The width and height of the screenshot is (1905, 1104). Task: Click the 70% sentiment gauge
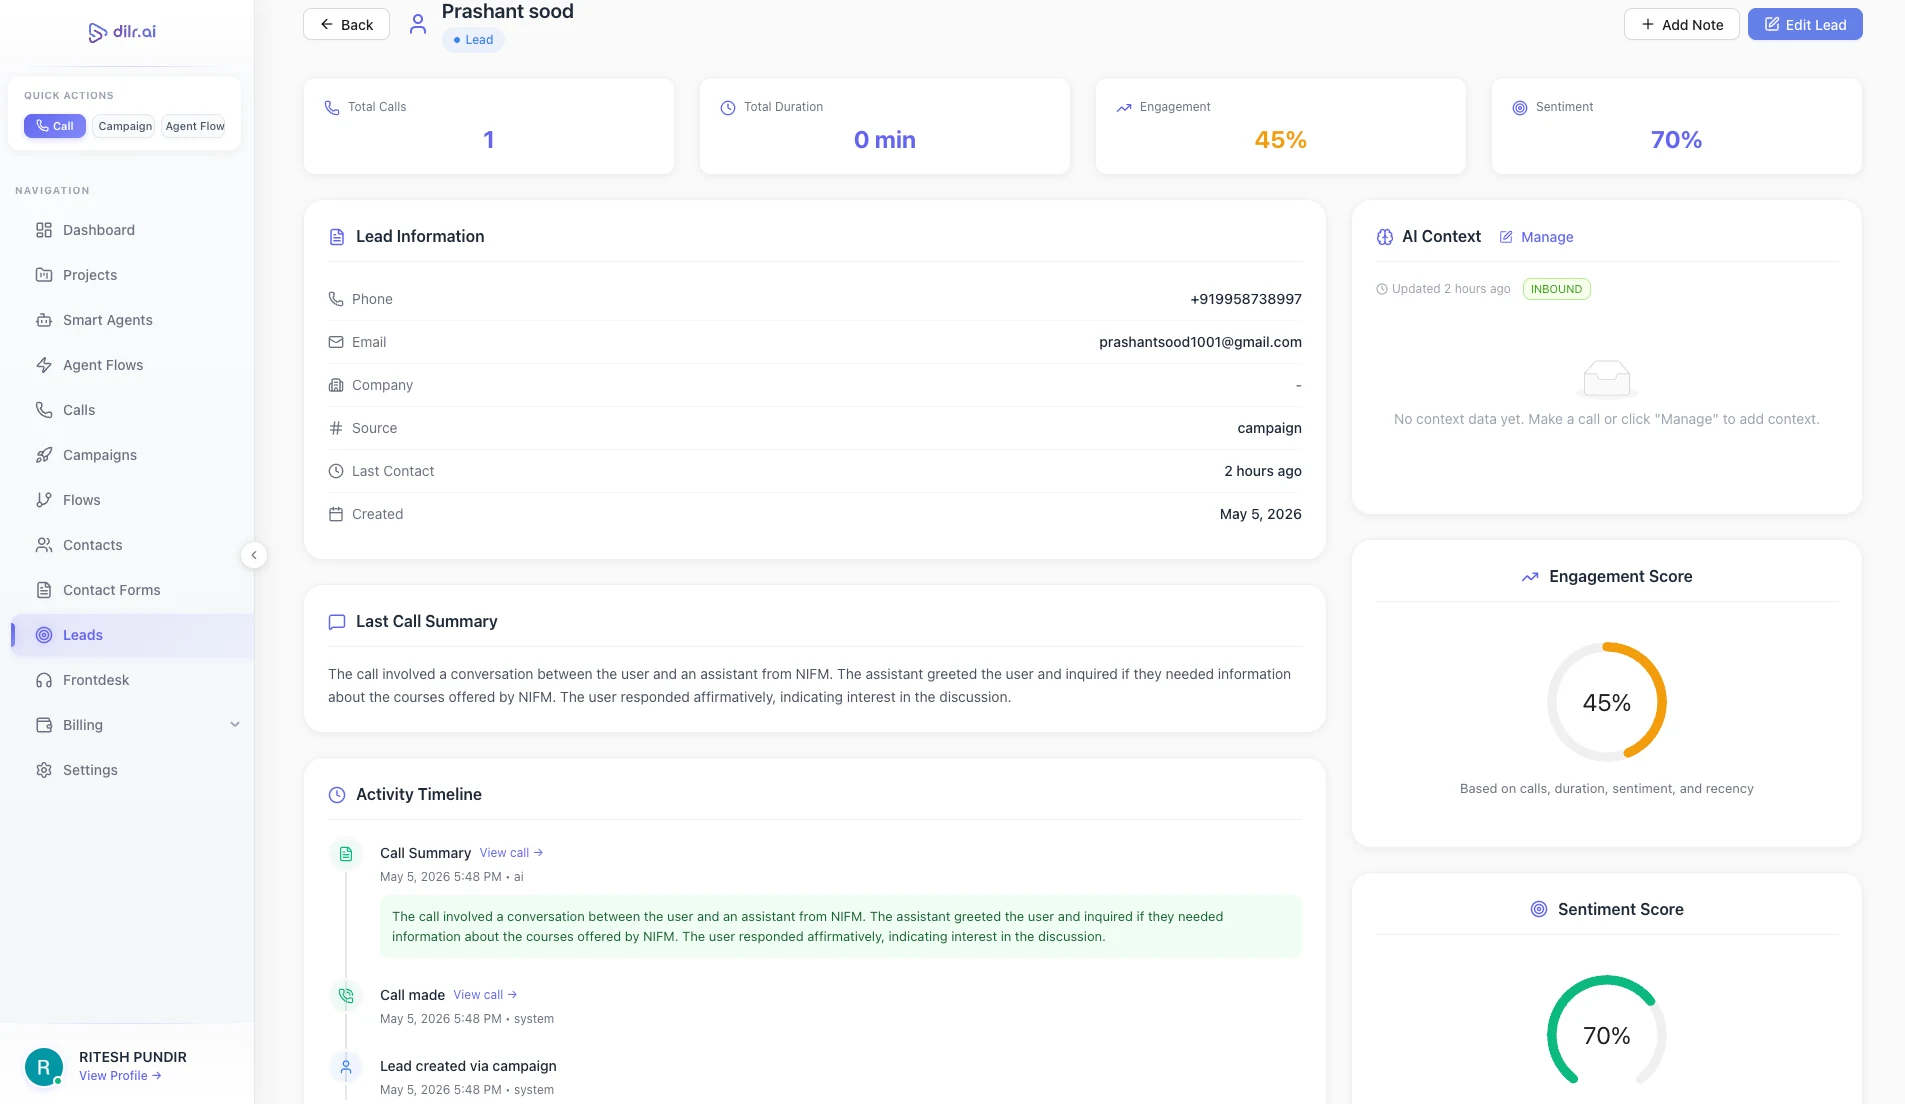pyautogui.click(x=1606, y=1035)
